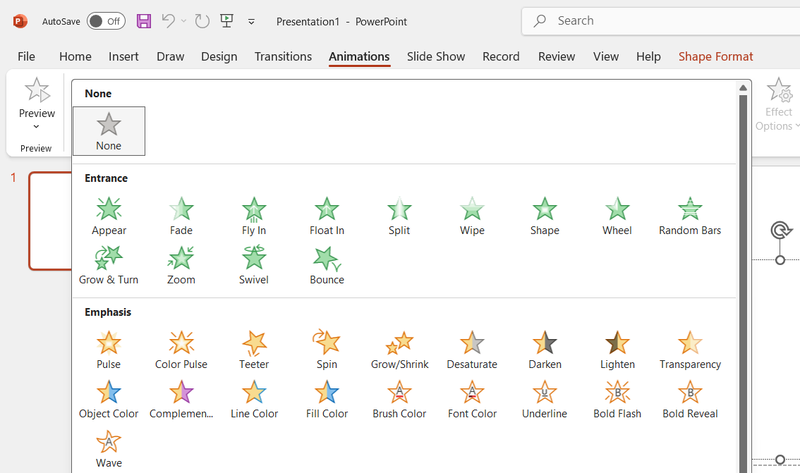Apply the Zoom entrance animation
Screen dimensions: 800x473
coord(181,265)
